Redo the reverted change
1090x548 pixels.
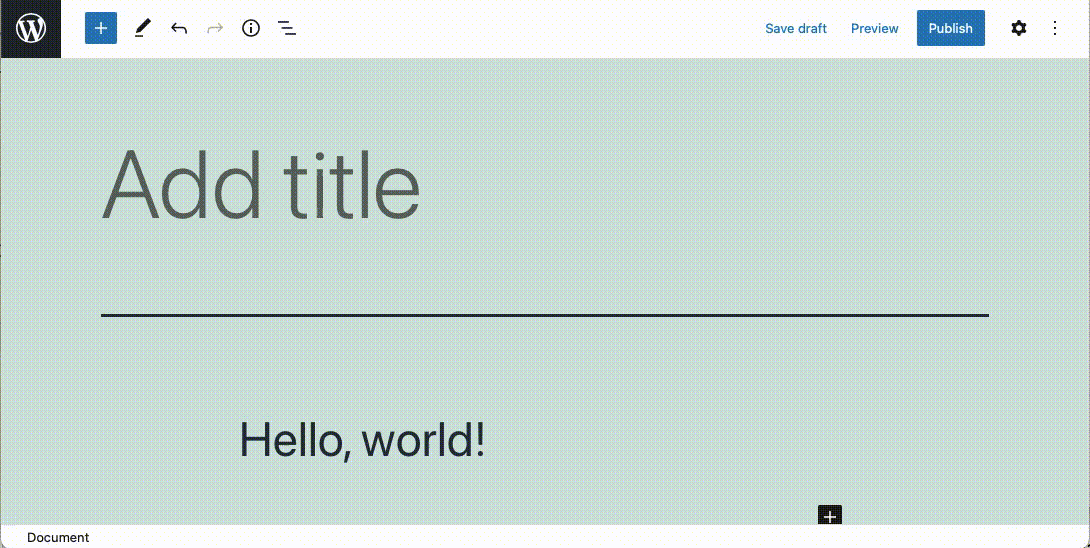pos(215,28)
